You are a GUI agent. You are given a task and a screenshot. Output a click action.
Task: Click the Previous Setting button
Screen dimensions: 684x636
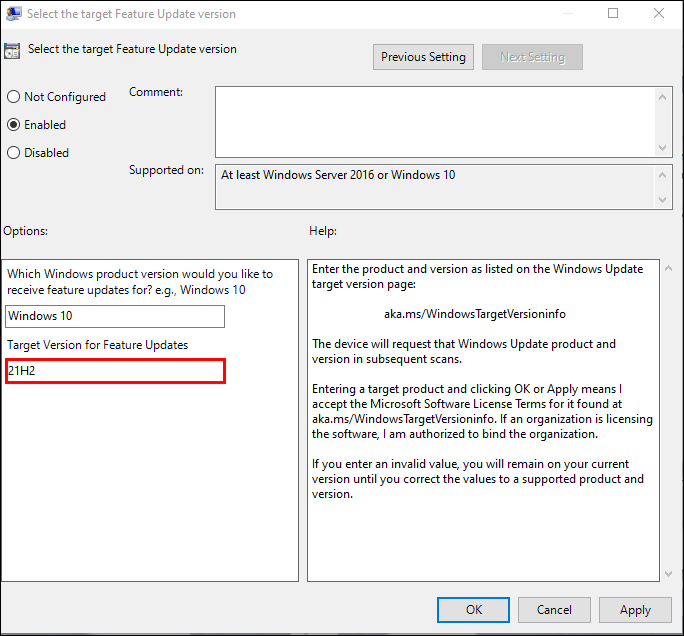point(423,57)
